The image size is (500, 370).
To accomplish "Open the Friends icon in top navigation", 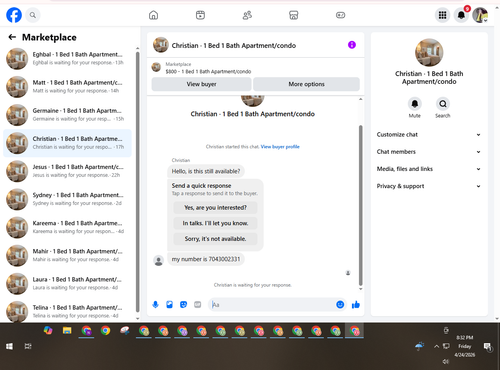I will [247, 15].
